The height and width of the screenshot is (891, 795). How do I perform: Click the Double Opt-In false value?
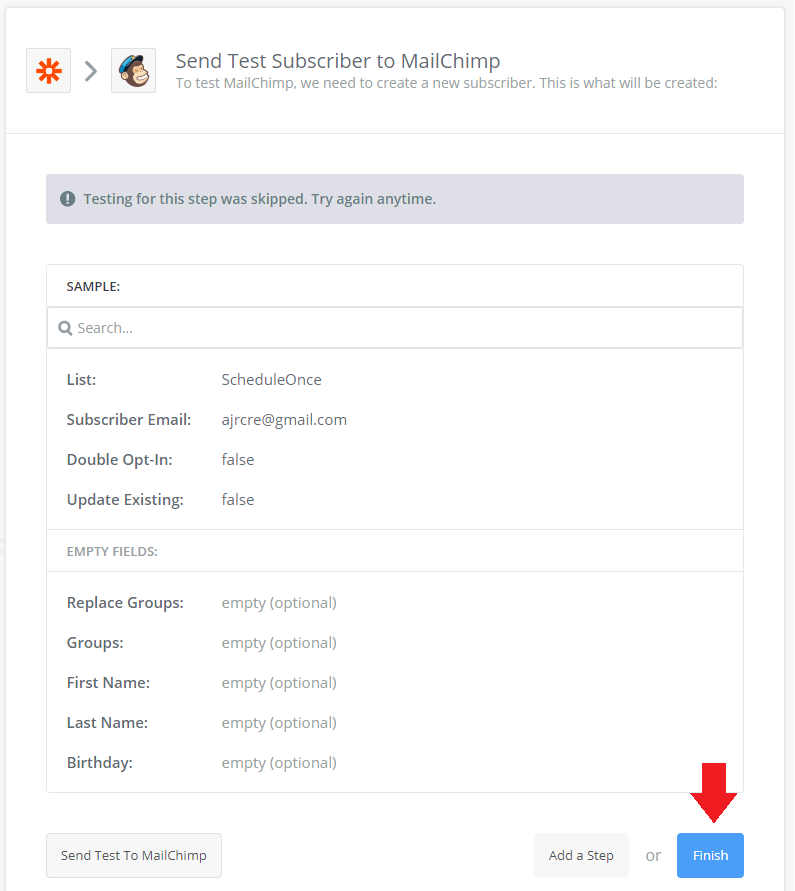tap(238, 460)
